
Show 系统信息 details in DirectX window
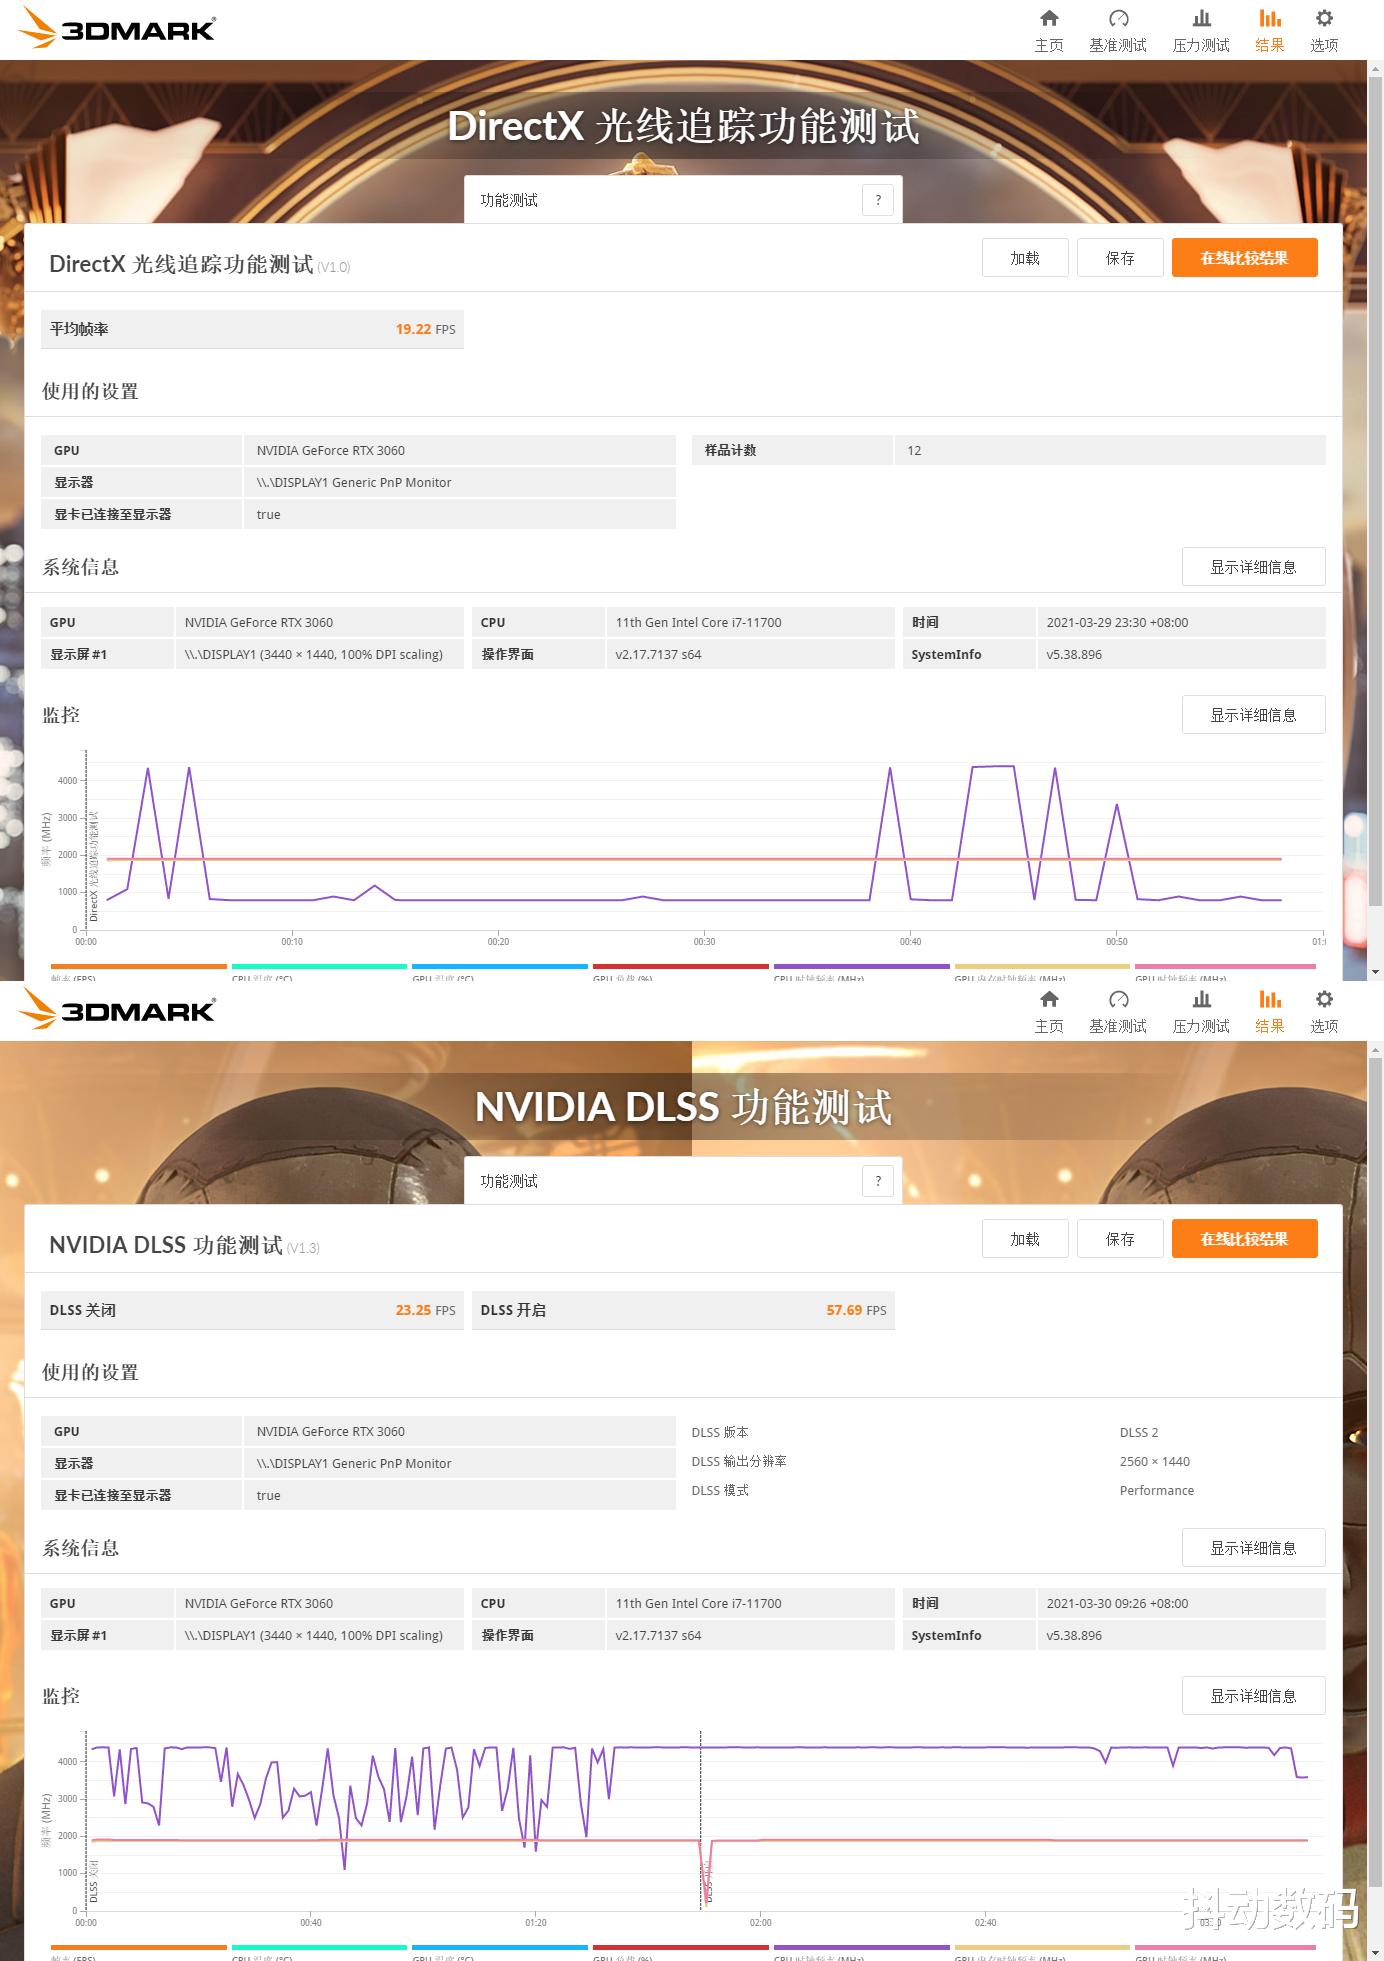click(x=1253, y=567)
